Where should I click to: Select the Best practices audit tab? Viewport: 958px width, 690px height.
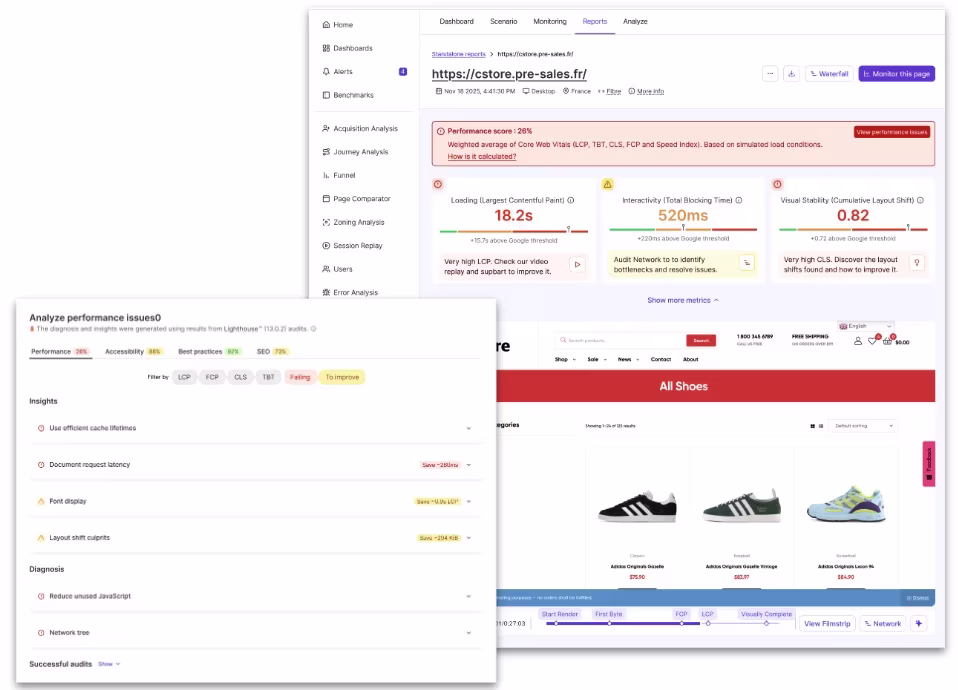[209, 352]
